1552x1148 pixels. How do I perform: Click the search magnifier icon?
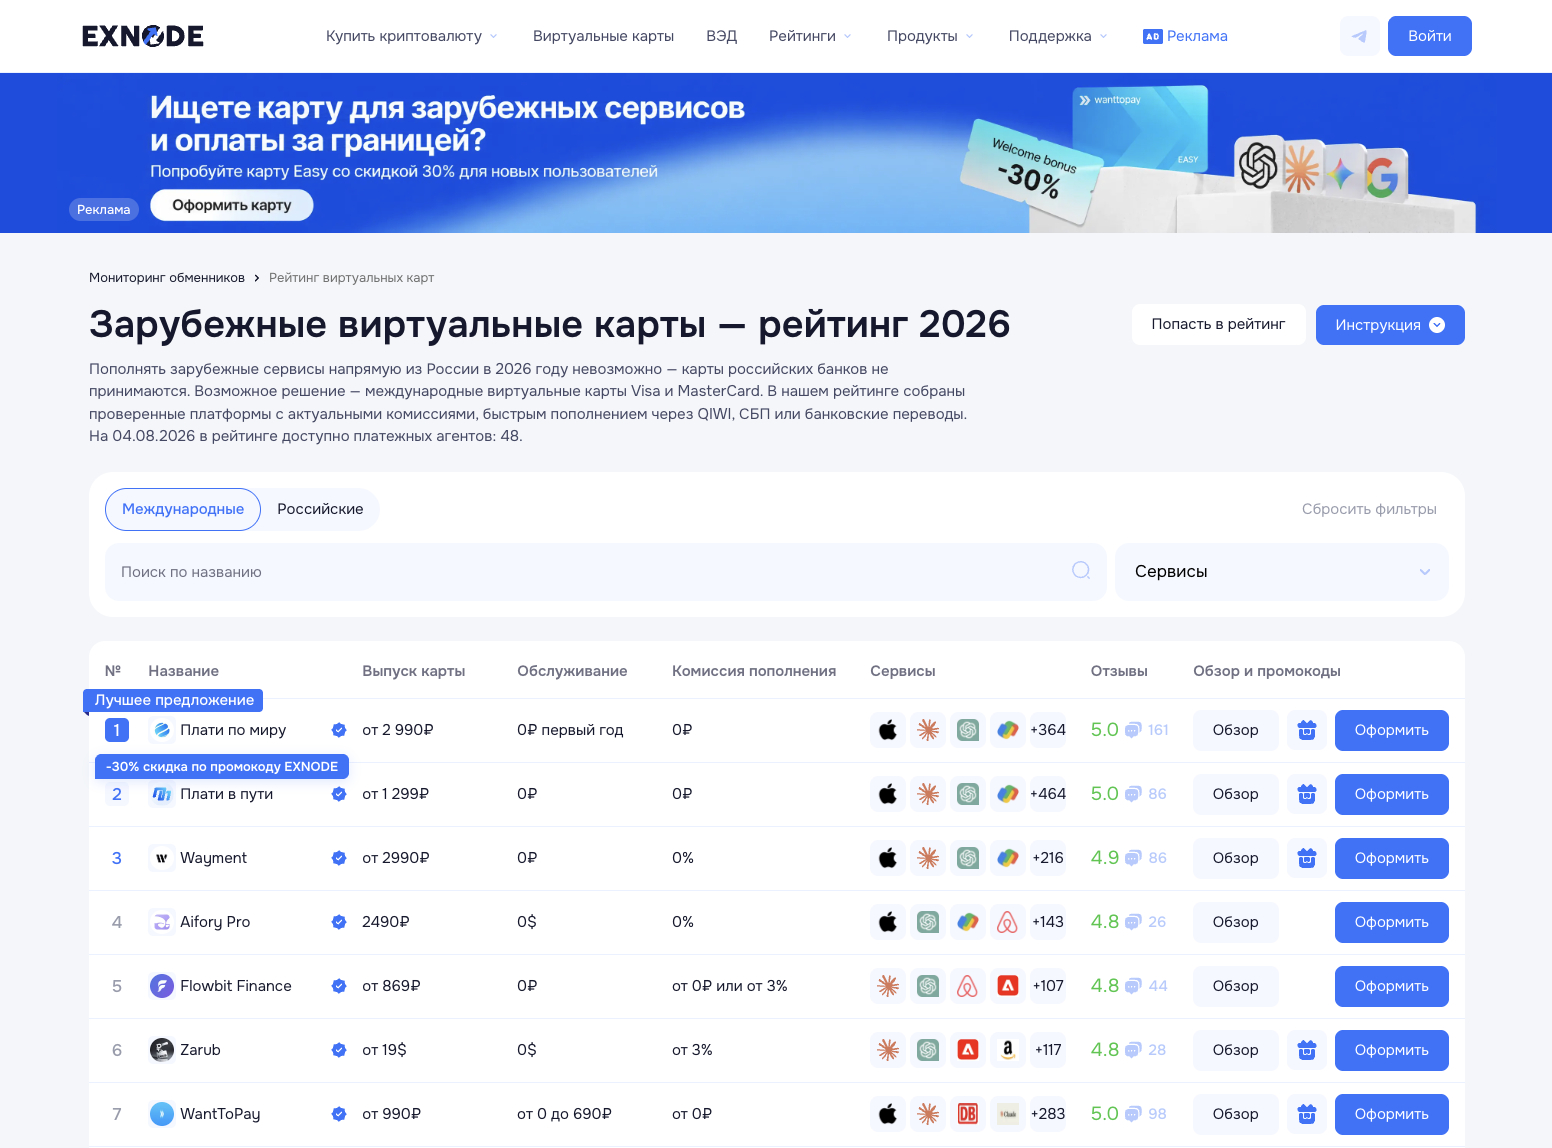[1081, 570]
